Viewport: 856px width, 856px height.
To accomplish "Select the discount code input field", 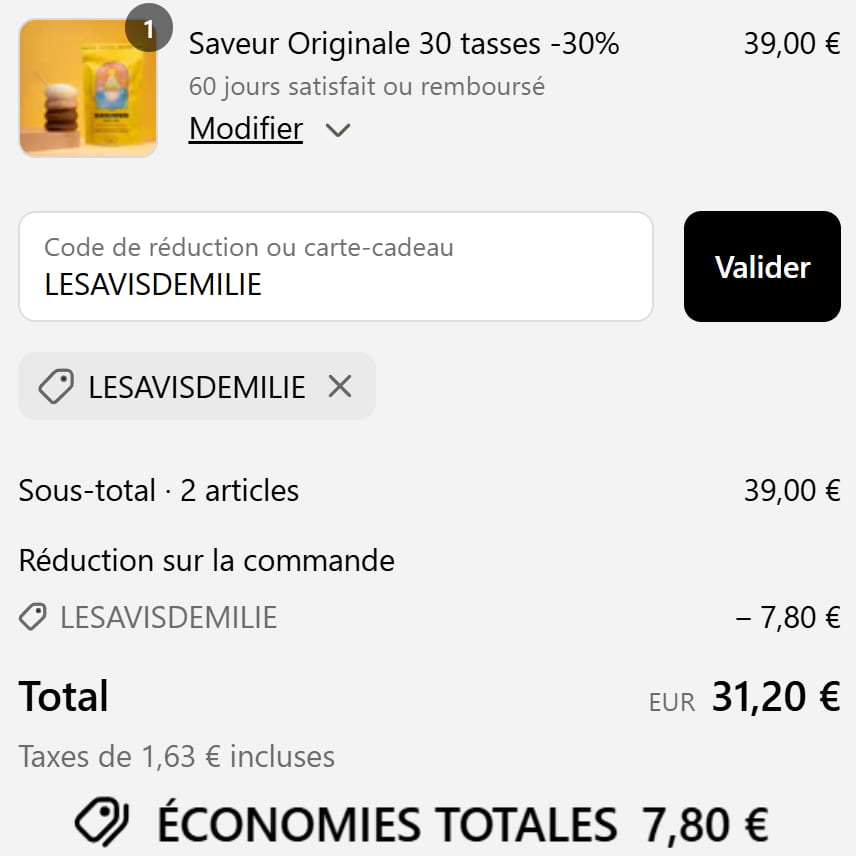I will coord(337,267).
